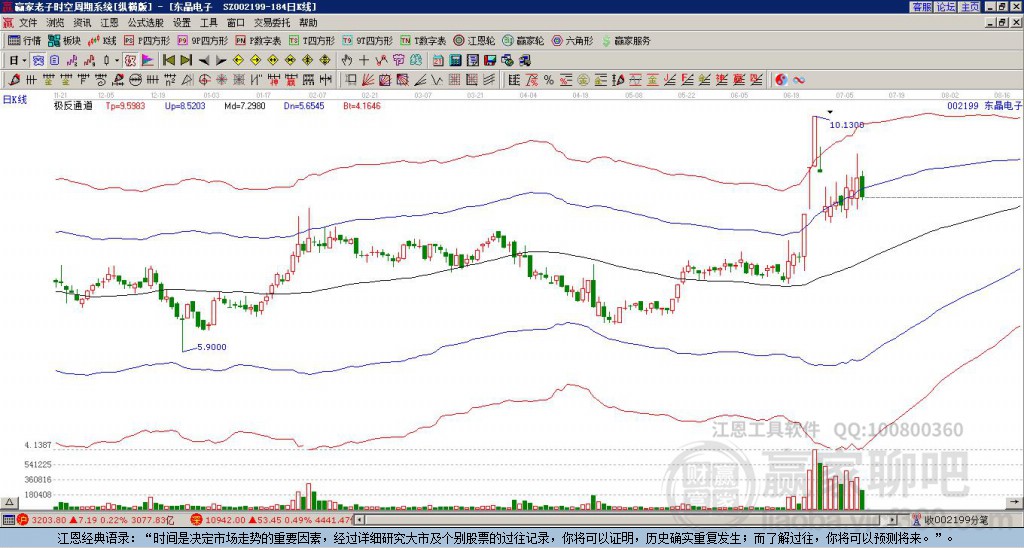Click the 5.9000 low price label
Screen dimensions: 1024x548
212,347
